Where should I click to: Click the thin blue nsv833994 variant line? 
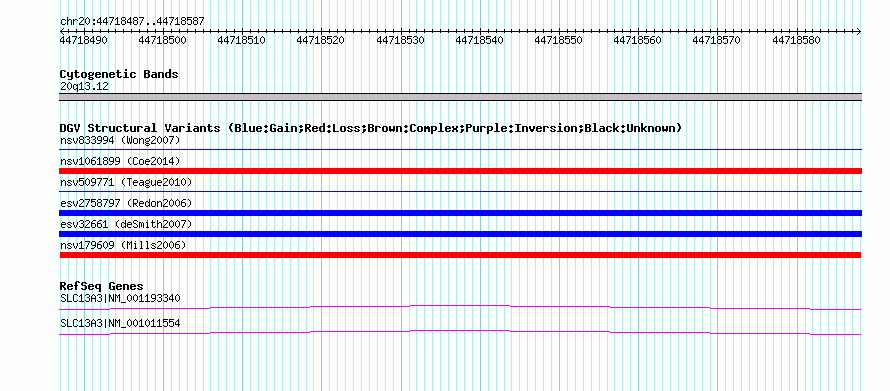tap(460, 149)
